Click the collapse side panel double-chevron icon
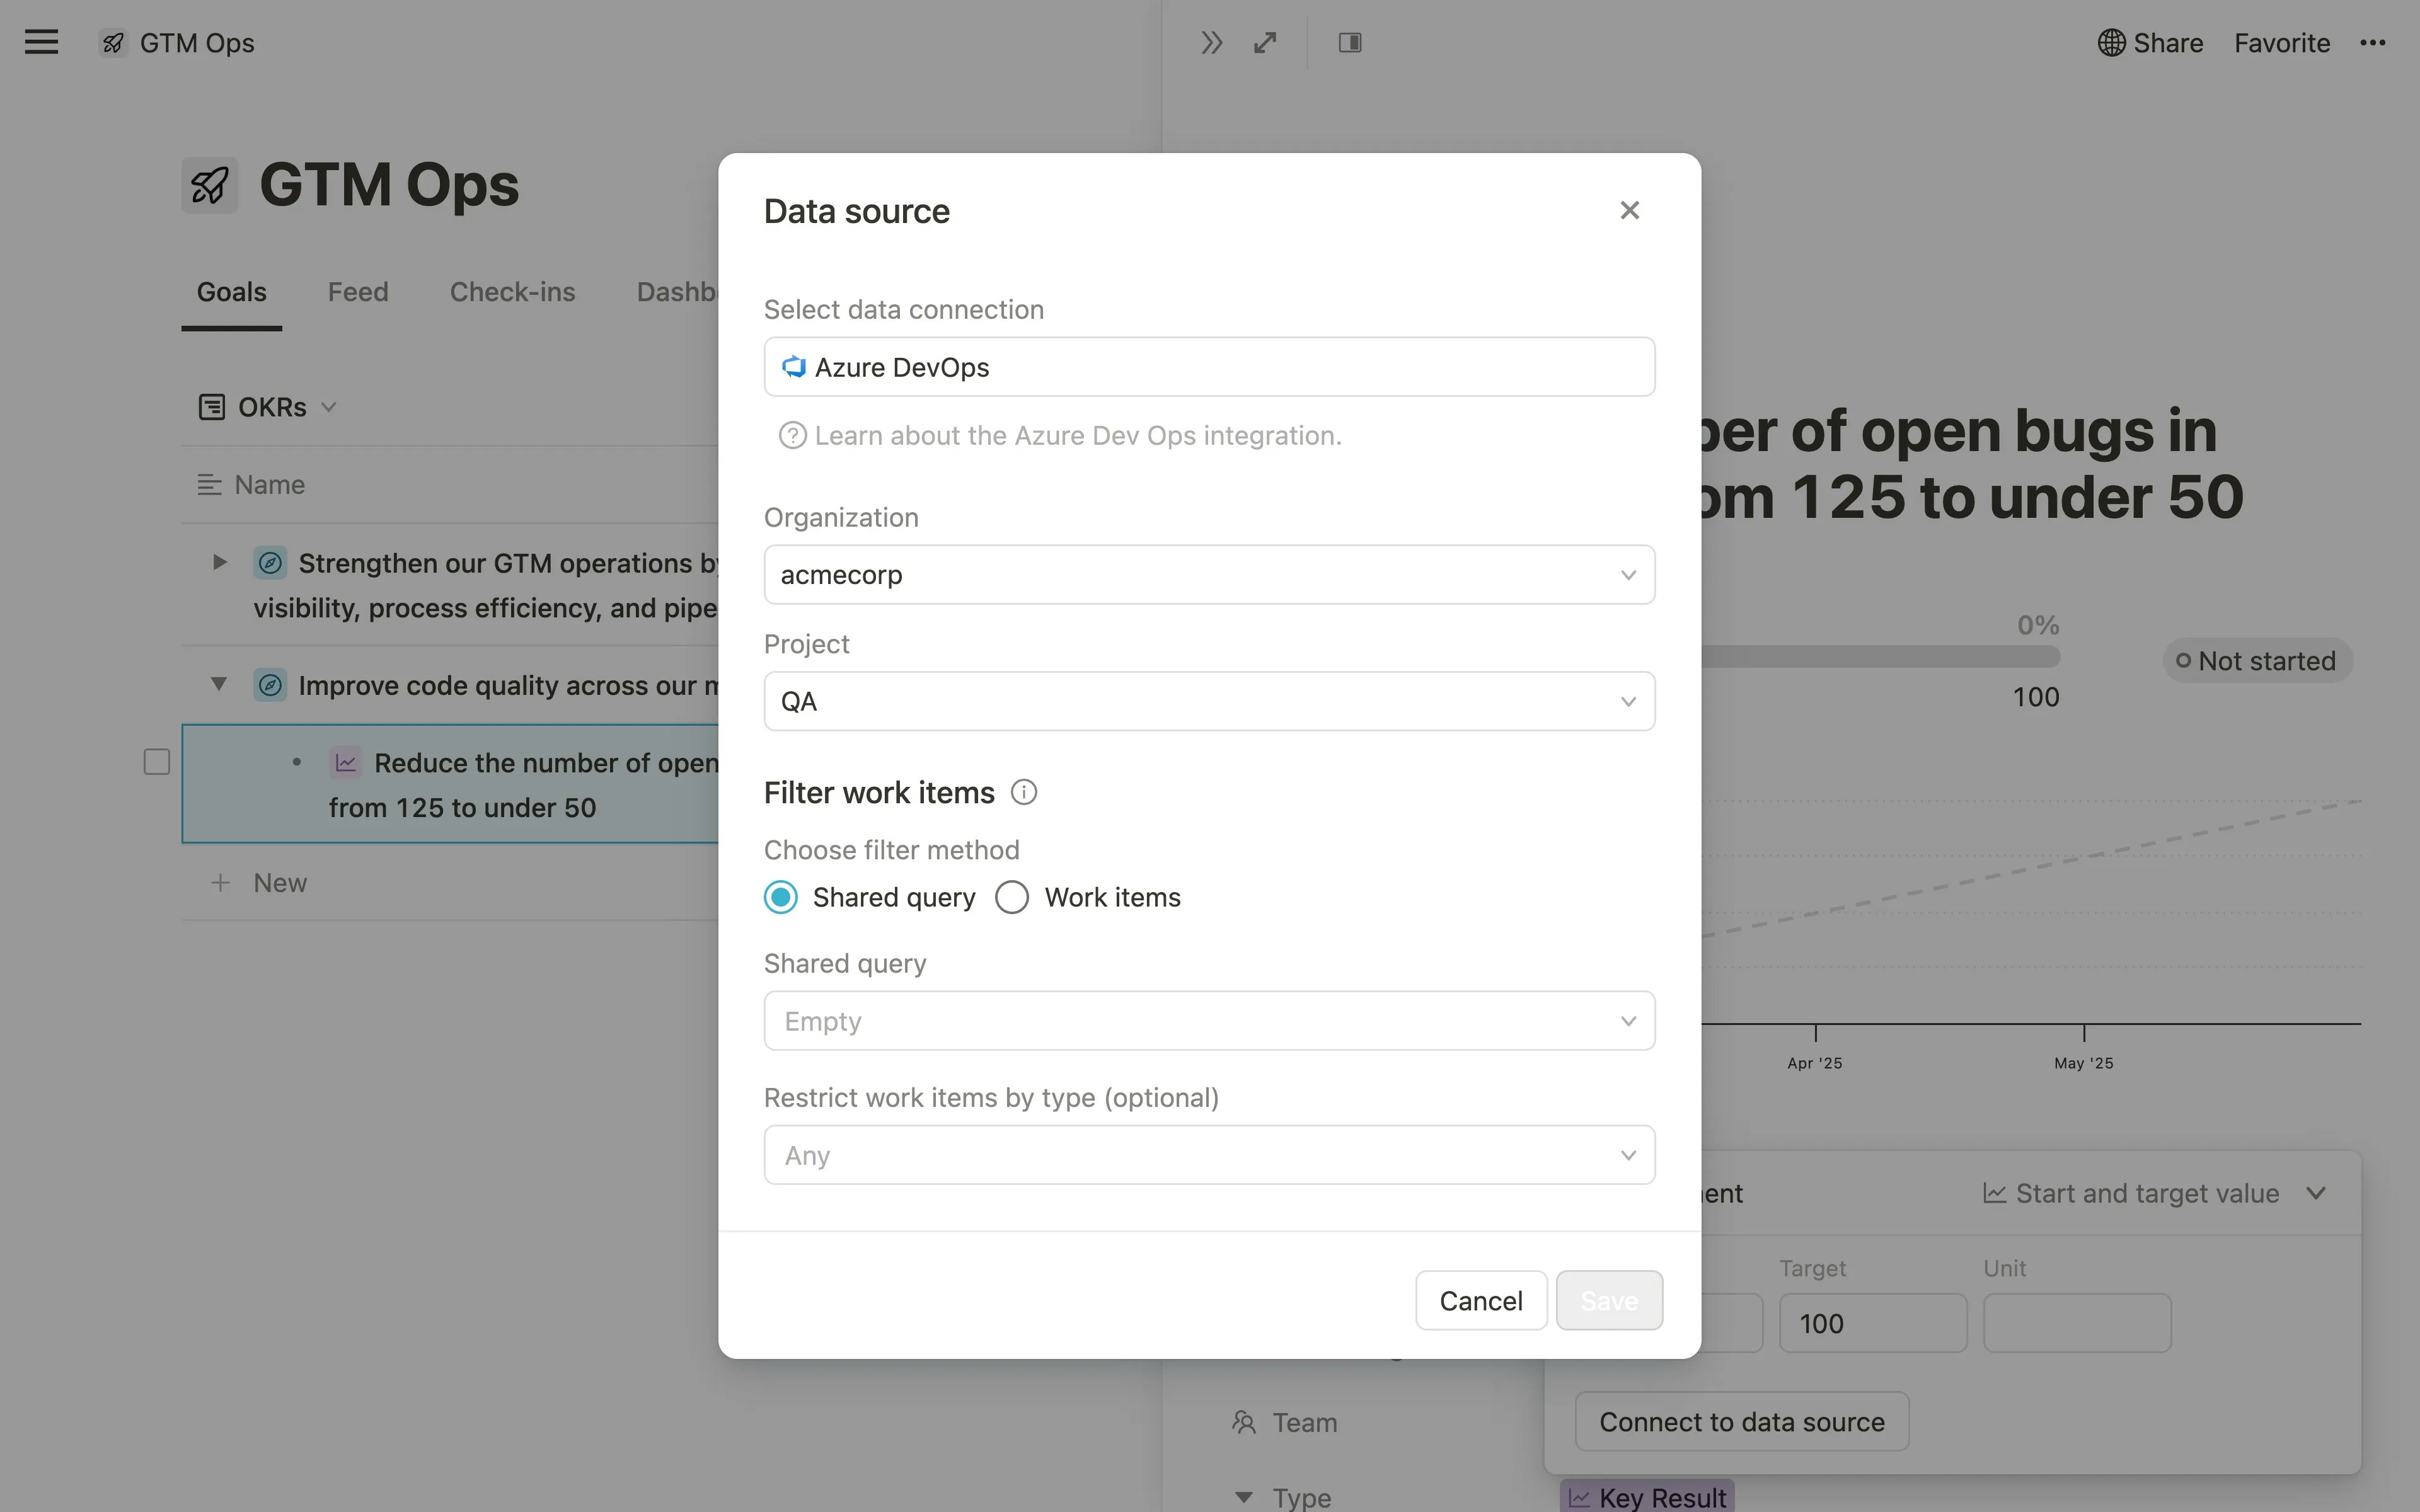 (x=1211, y=42)
